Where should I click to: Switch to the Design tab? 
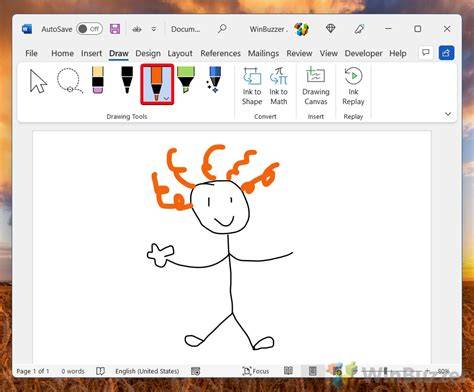pos(148,53)
